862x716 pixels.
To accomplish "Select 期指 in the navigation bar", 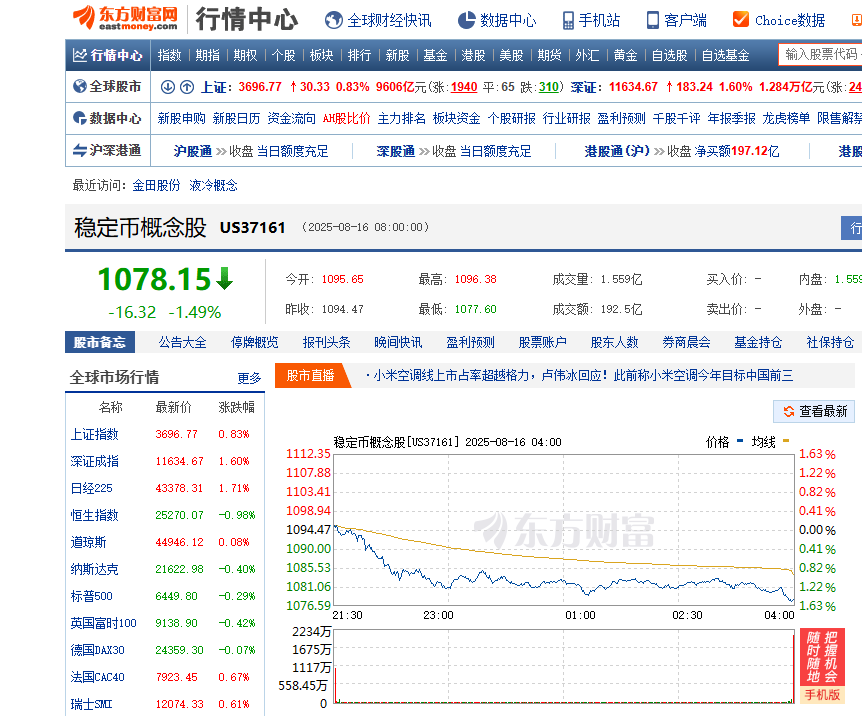I will (x=207, y=56).
